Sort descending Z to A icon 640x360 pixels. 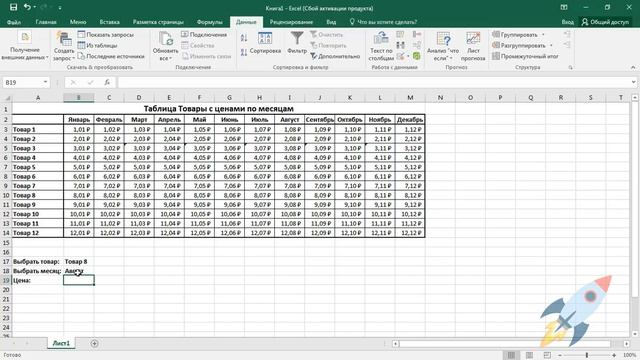[x=244, y=52]
